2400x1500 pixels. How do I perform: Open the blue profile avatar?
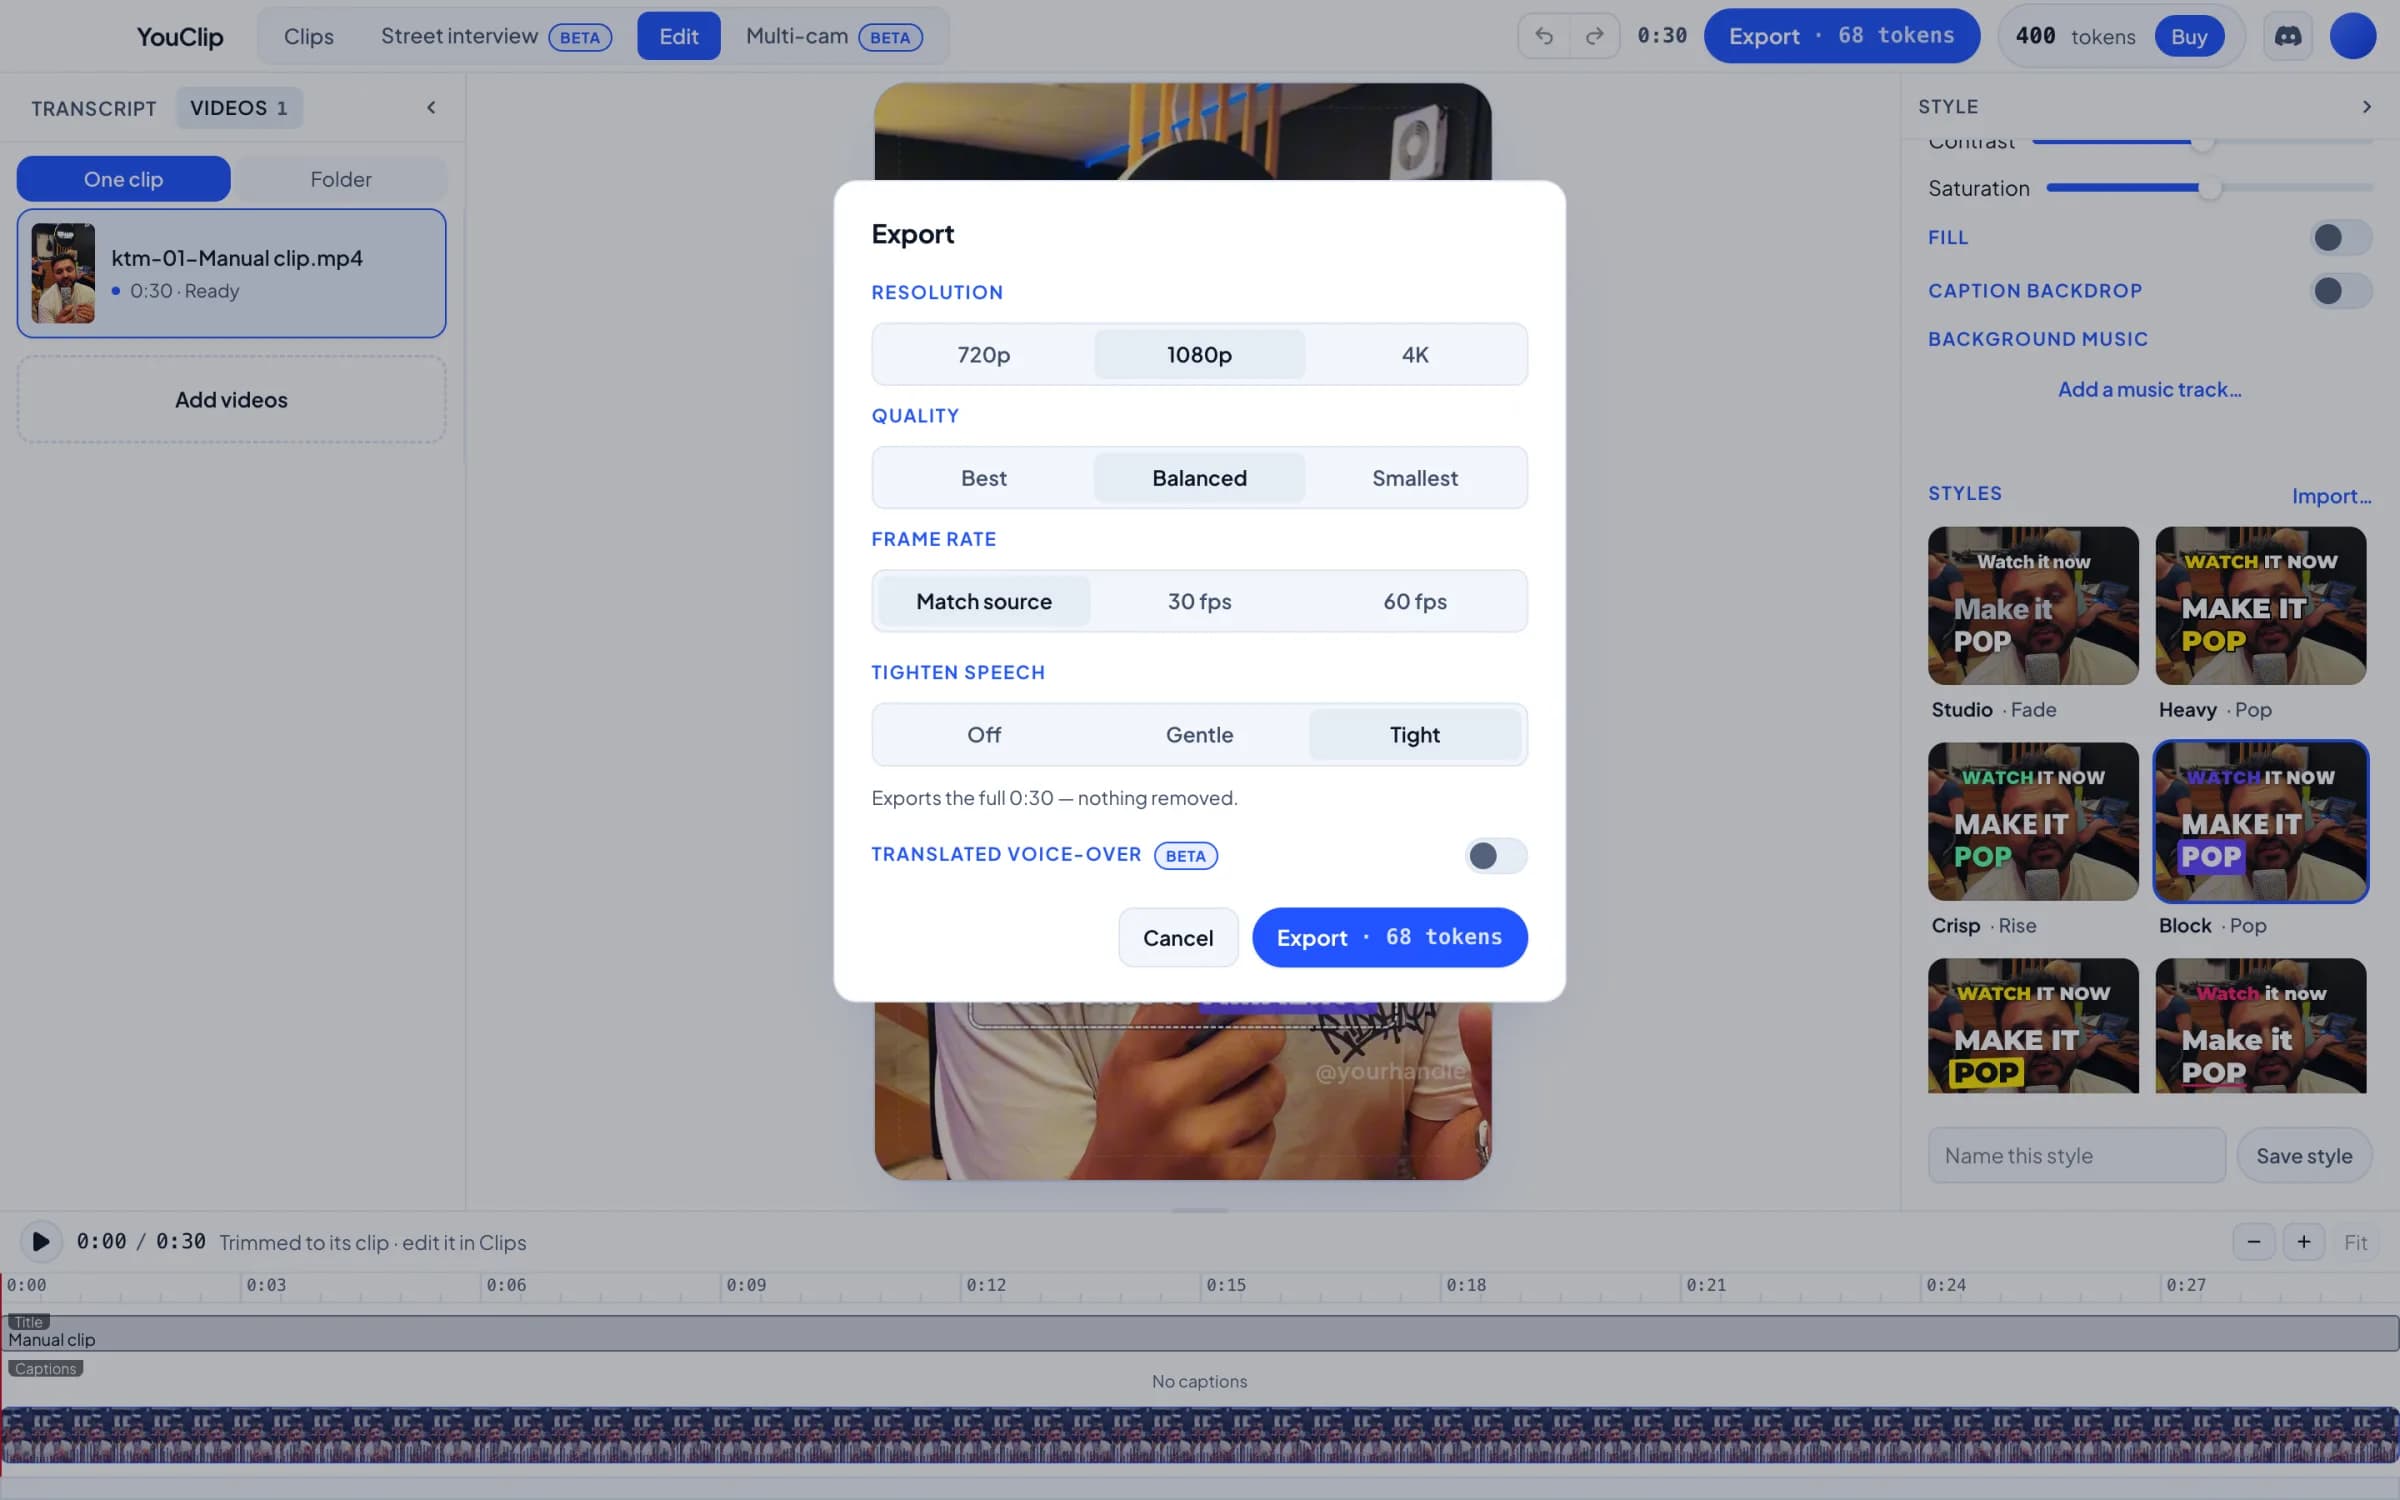tap(2353, 36)
